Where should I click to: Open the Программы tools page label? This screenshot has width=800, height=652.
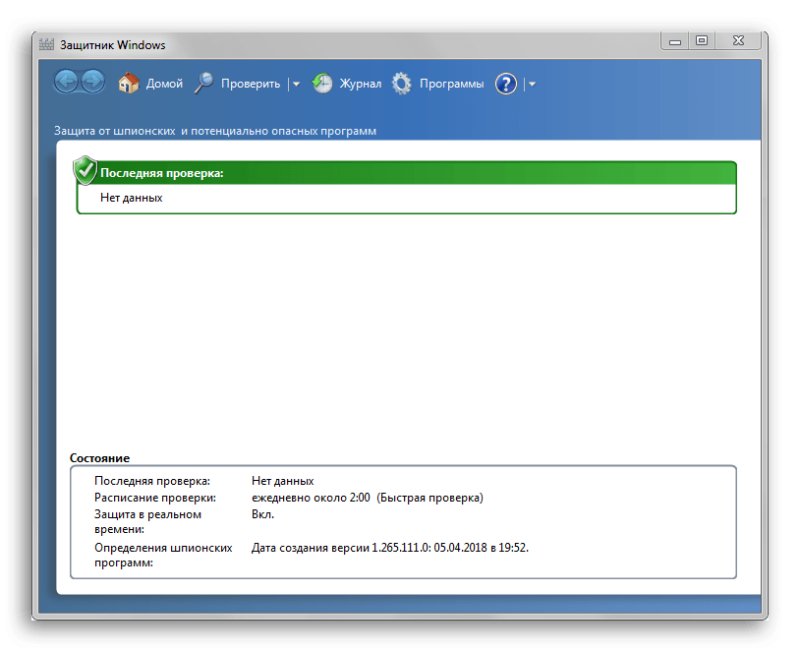(452, 84)
